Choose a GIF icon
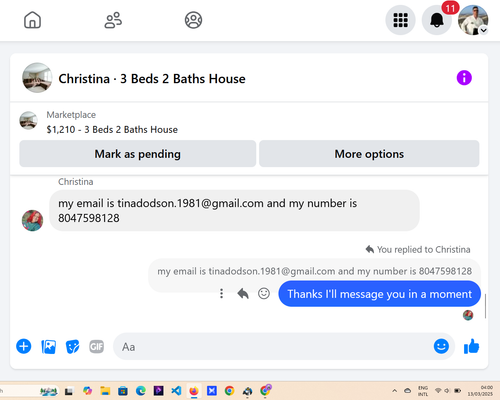Image resolution: width=500 pixels, height=400 pixels. click(97, 347)
